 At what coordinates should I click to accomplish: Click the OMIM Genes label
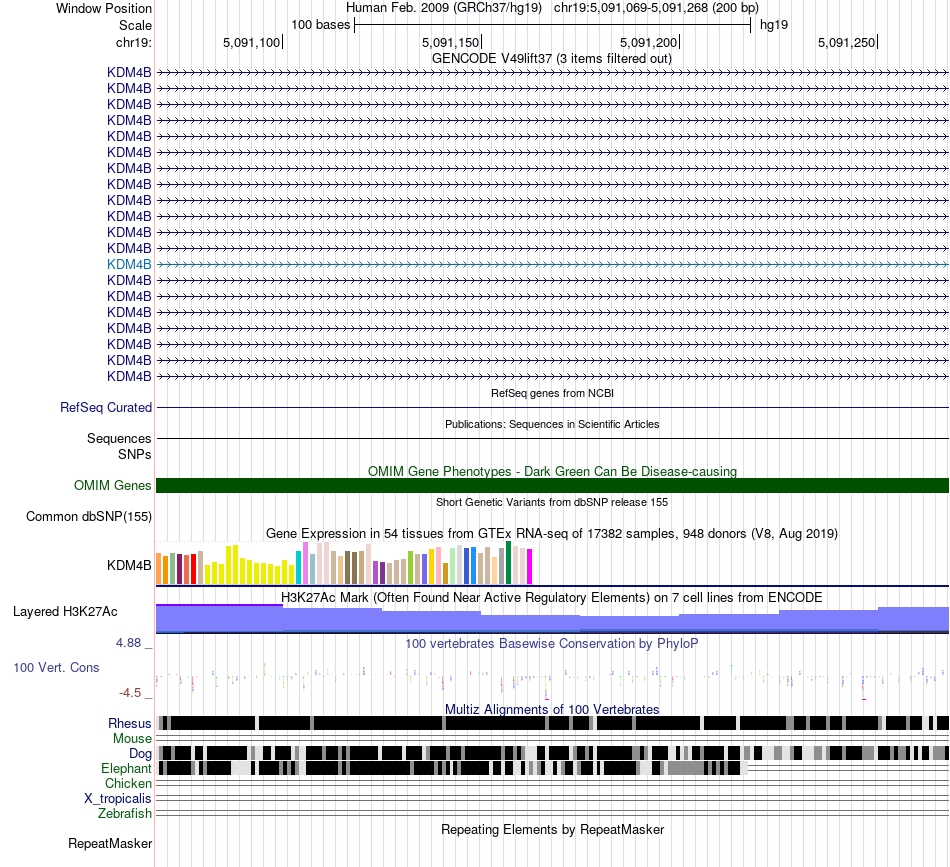[x=113, y=485]
